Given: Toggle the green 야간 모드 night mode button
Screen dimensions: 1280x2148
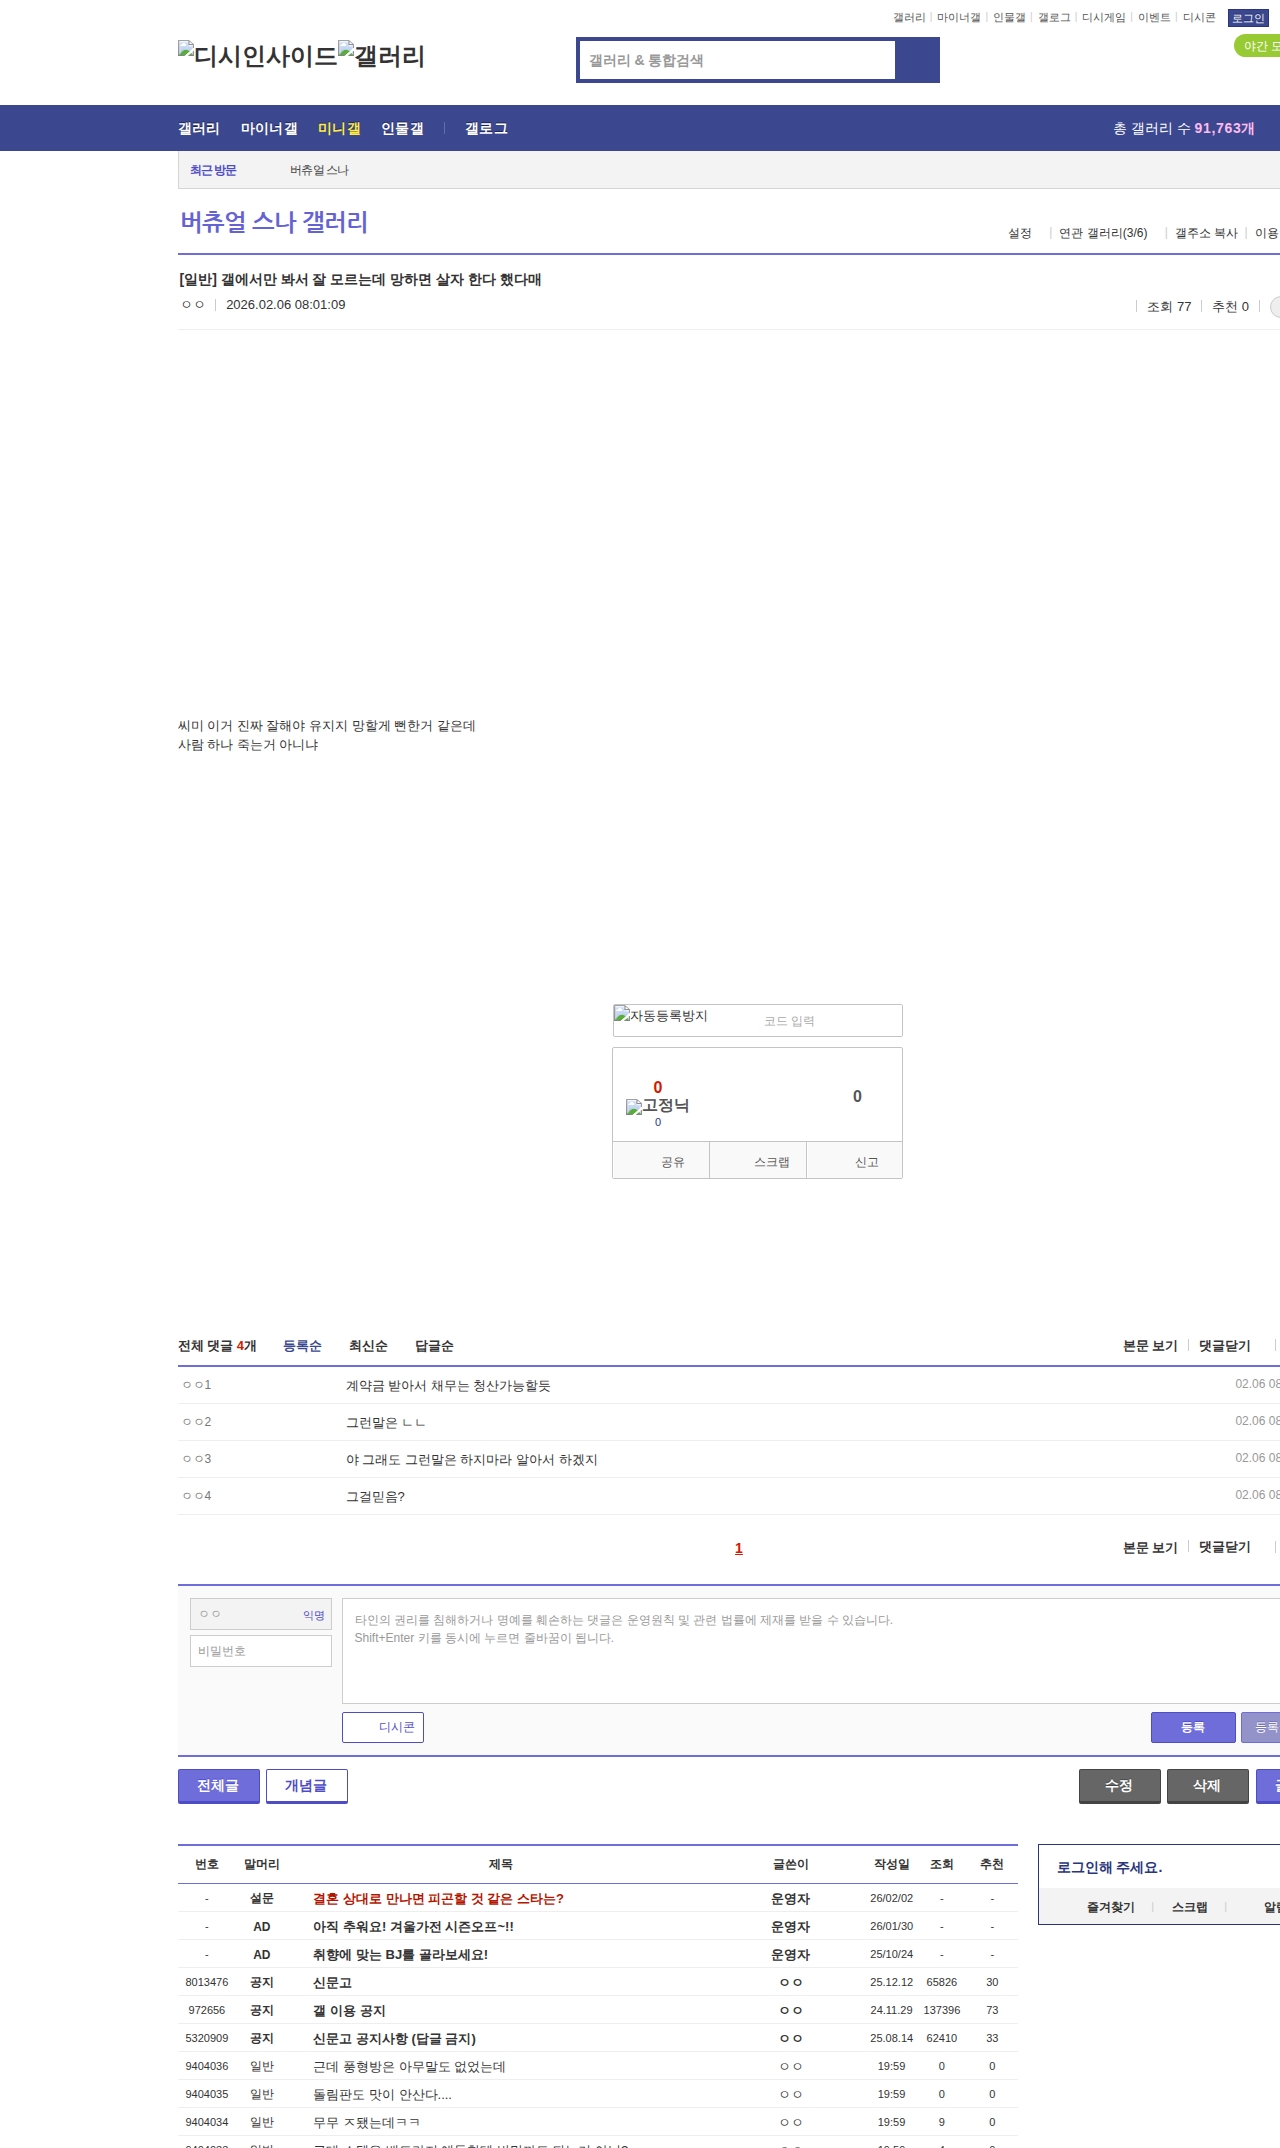Looking at the screenshot, I should pos(1257,46).
